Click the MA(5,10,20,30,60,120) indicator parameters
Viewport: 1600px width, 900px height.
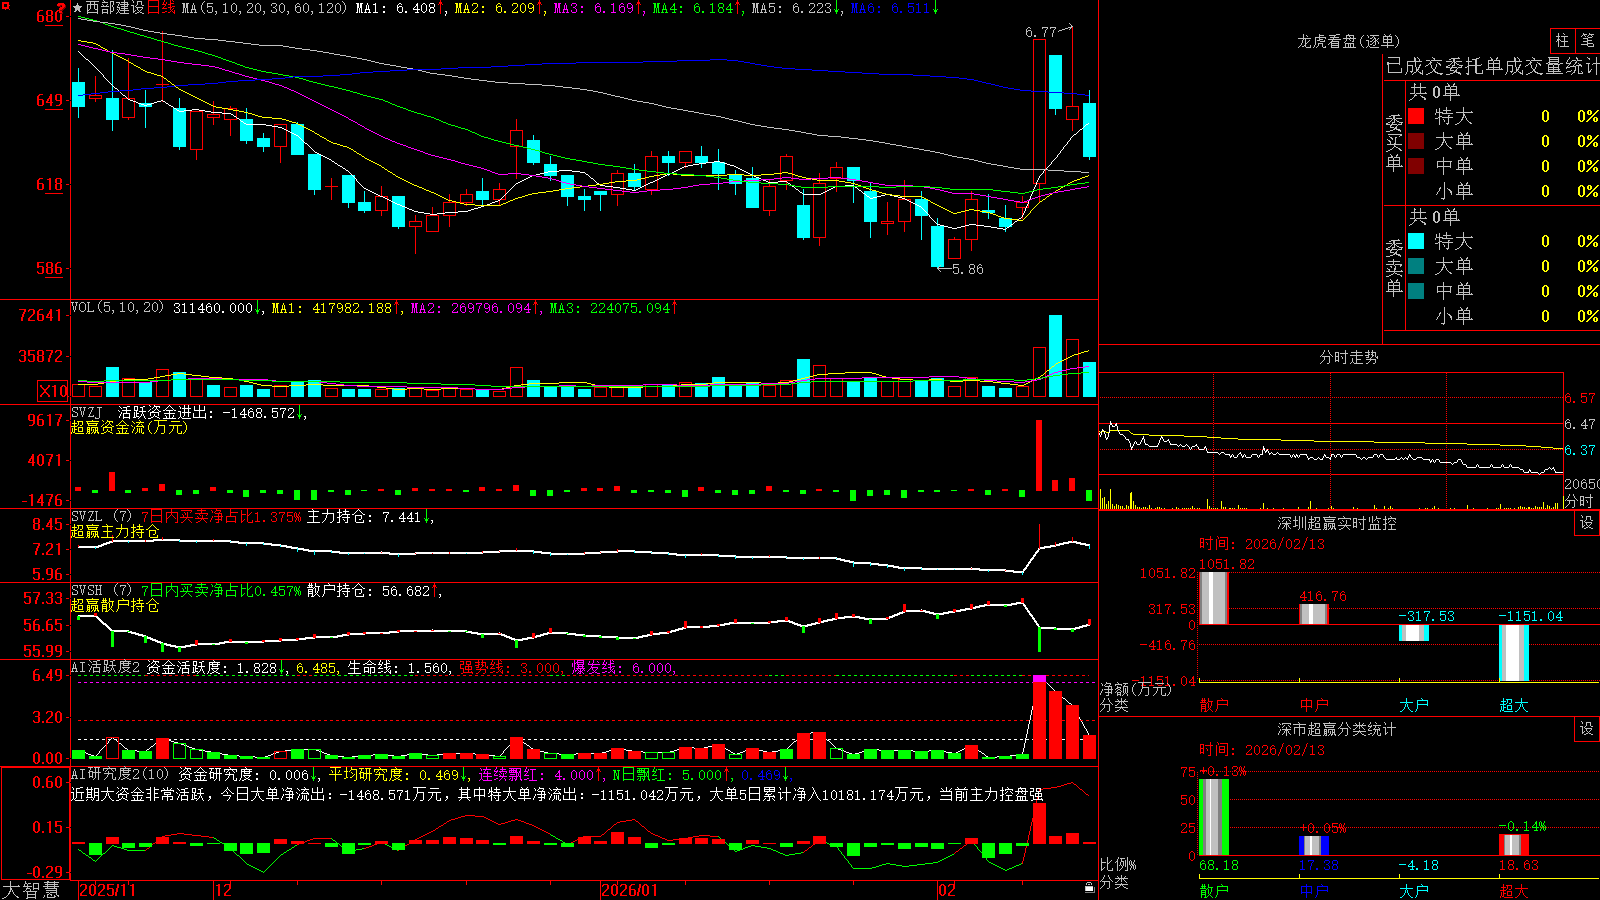[264, 8]
